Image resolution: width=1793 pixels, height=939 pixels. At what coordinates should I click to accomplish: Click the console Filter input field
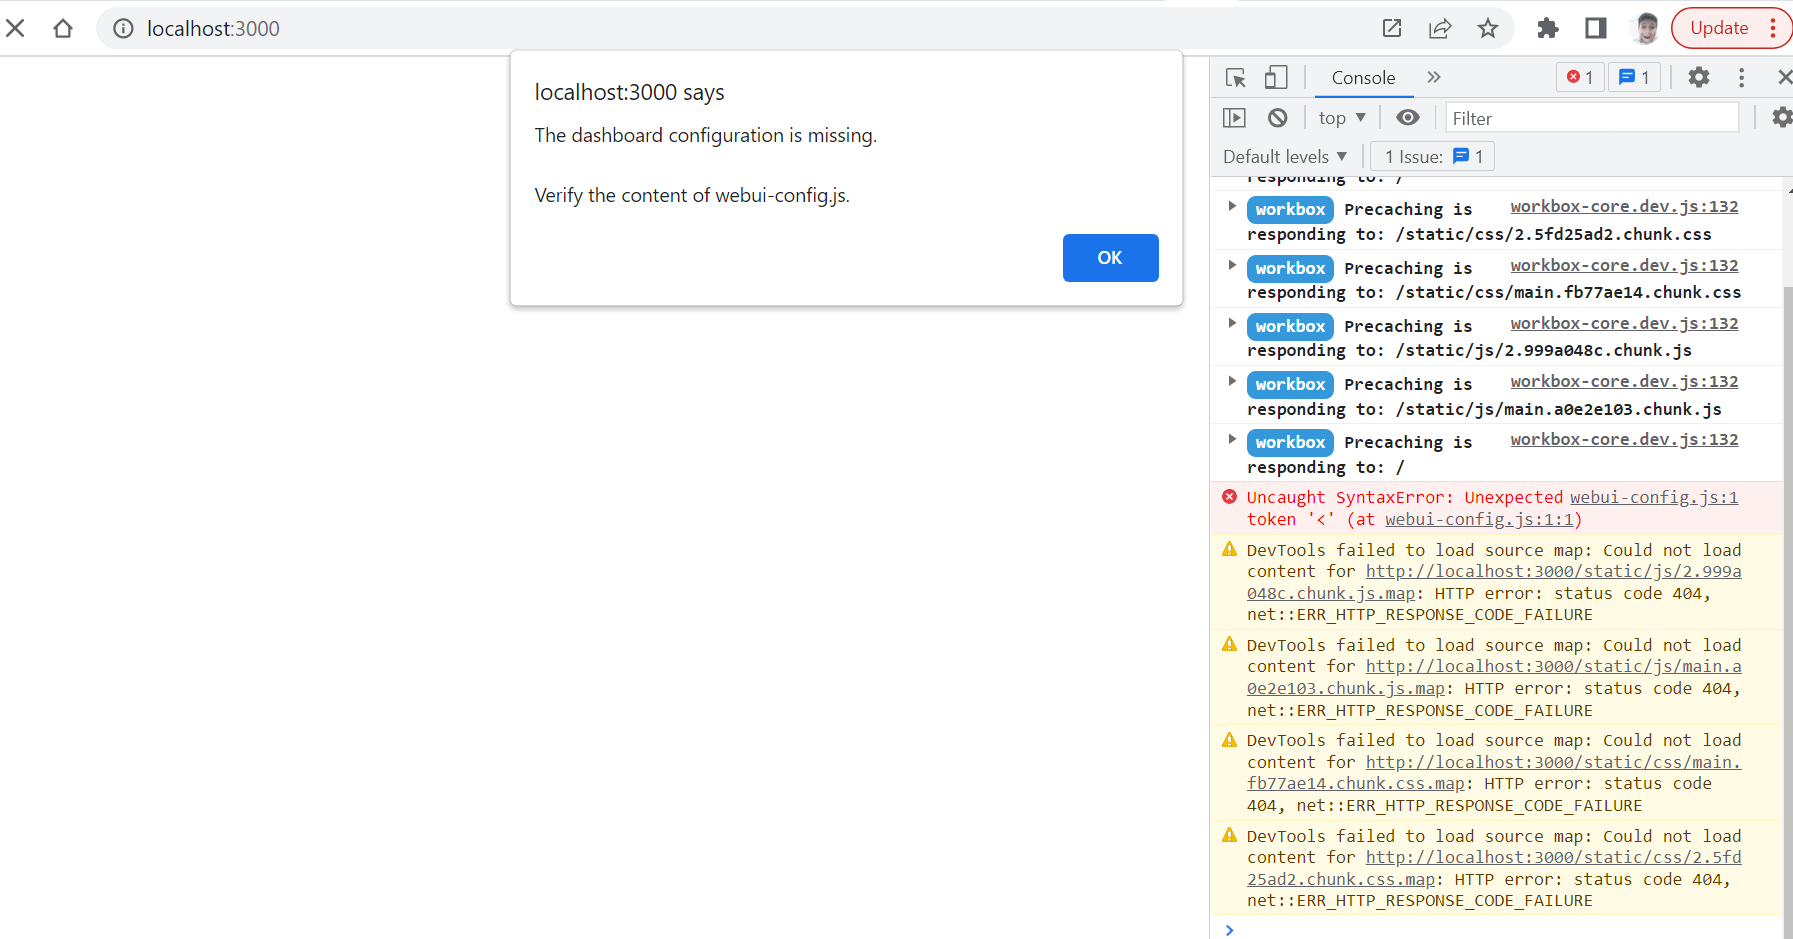(x=1590, y=117)
